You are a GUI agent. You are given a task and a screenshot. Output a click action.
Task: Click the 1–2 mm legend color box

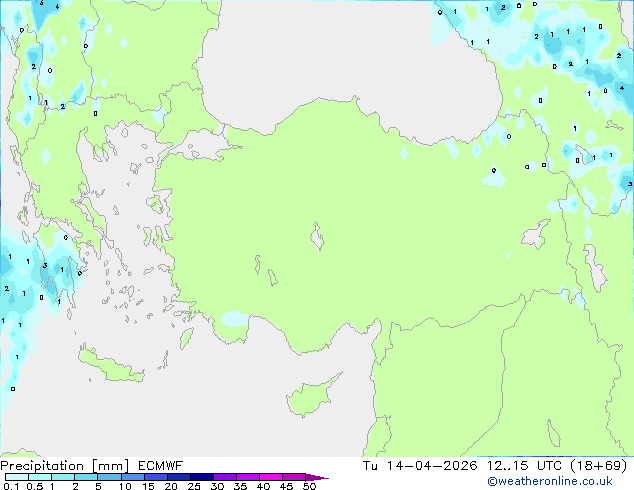[x=63, y=477]
